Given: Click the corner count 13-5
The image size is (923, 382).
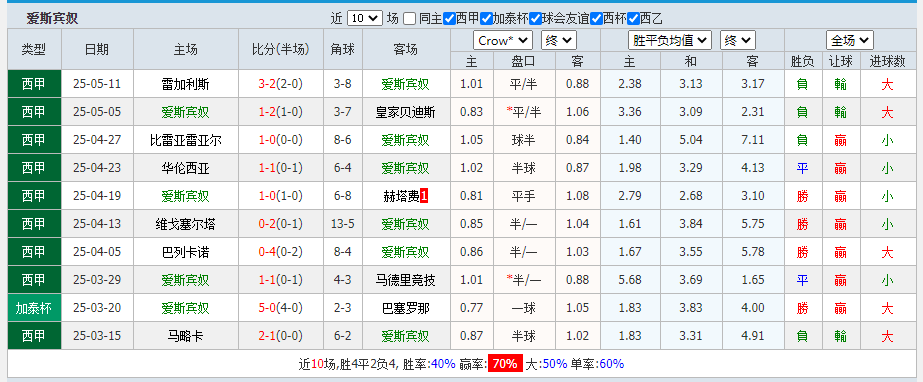Looking at the screenshot, I should point(343,224).
